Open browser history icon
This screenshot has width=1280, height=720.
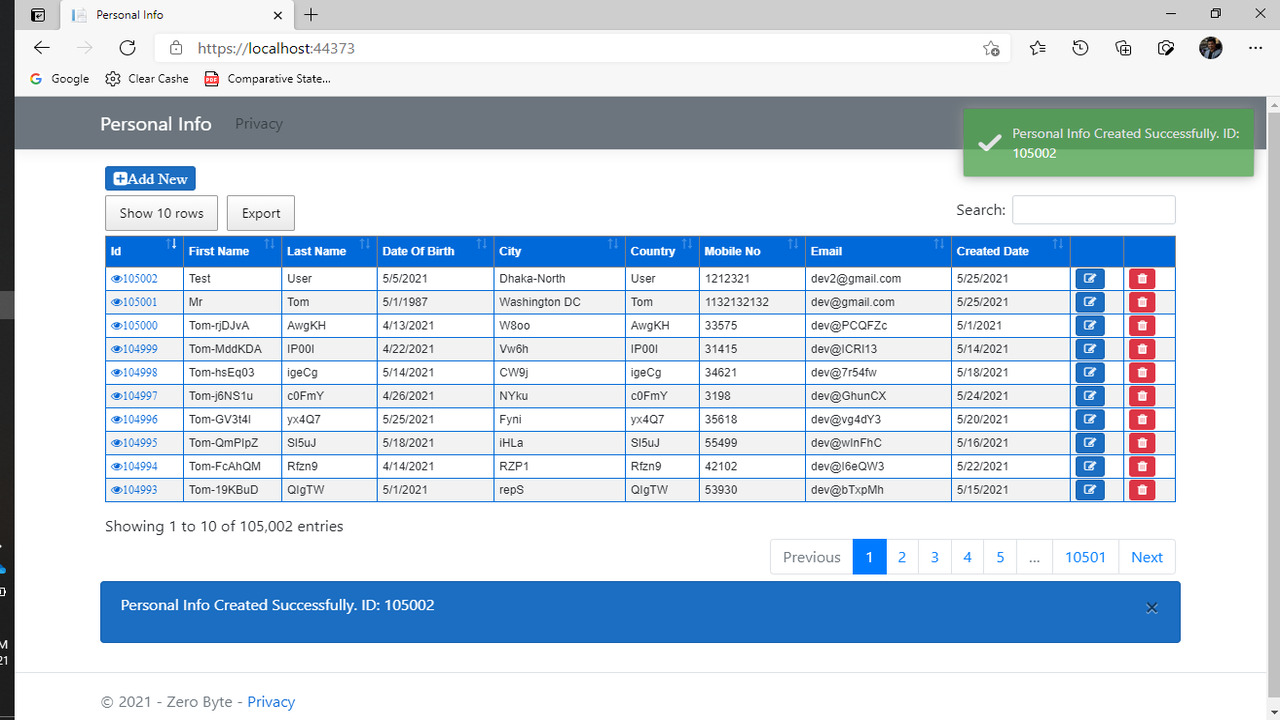(1080, 47)
